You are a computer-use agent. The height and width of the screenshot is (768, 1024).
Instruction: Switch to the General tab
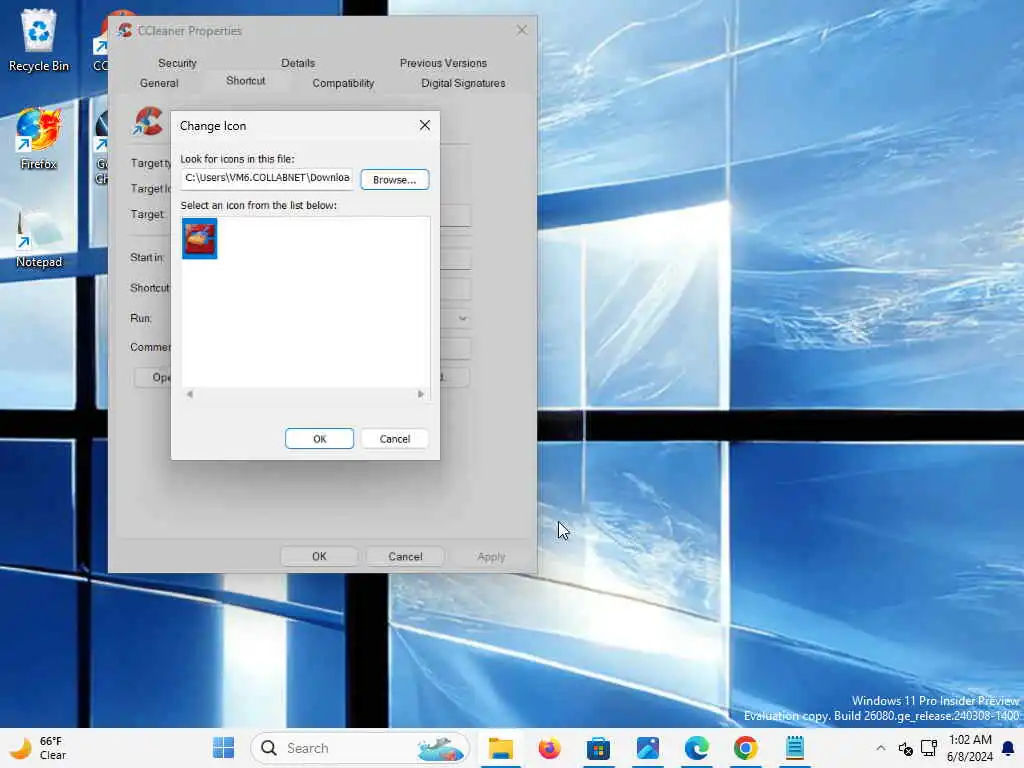coord(159,84)
